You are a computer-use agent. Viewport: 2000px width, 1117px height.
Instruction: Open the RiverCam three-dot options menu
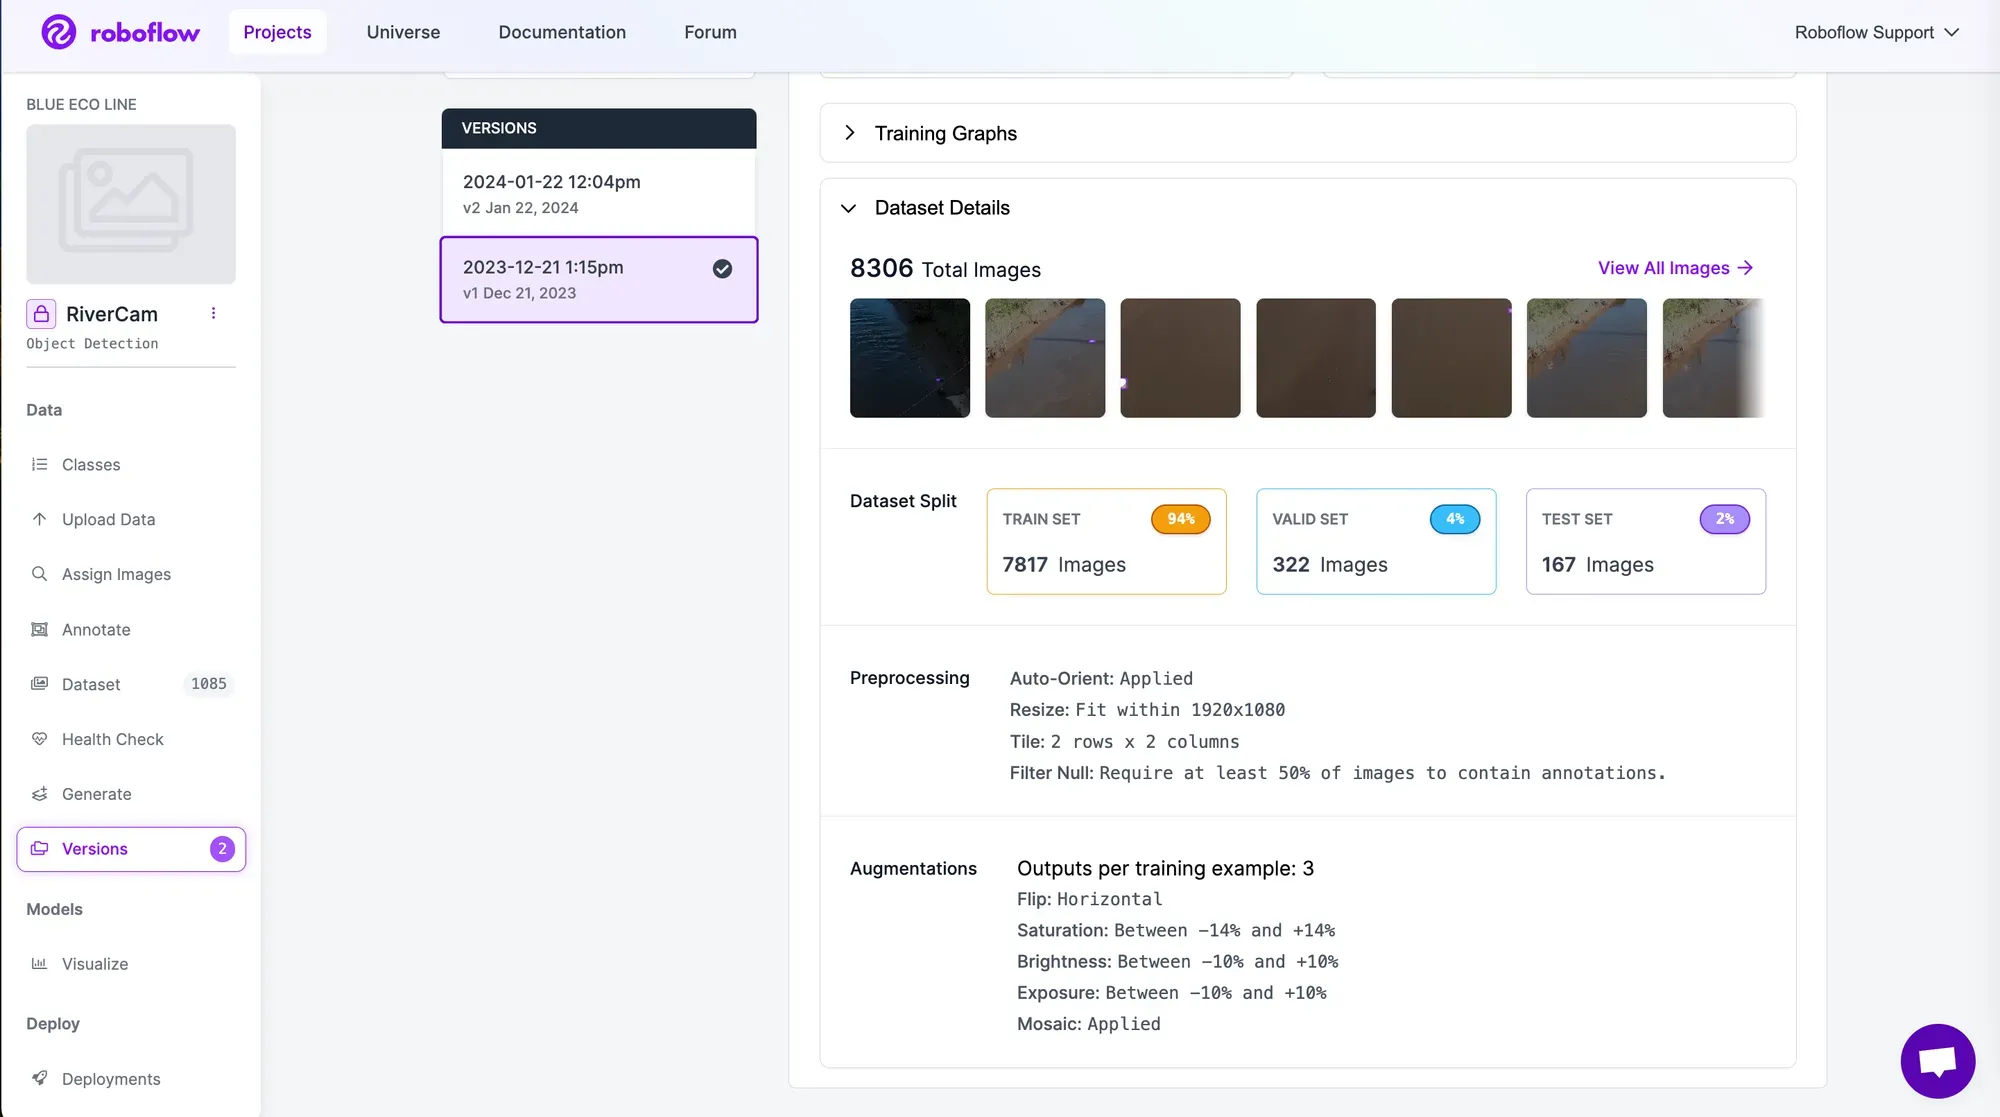(x=213, y=314)
